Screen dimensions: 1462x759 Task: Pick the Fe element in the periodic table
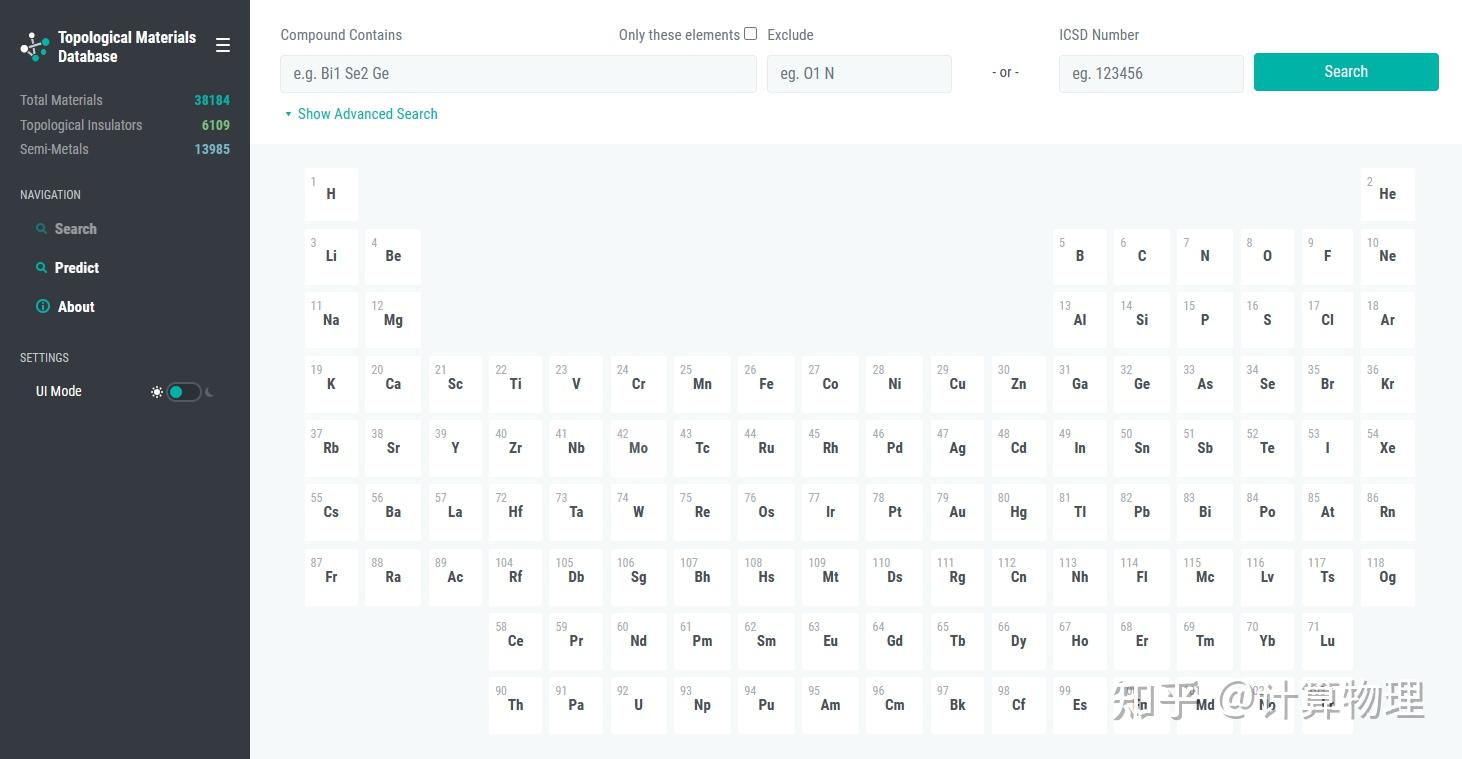(x=766, y=384)
